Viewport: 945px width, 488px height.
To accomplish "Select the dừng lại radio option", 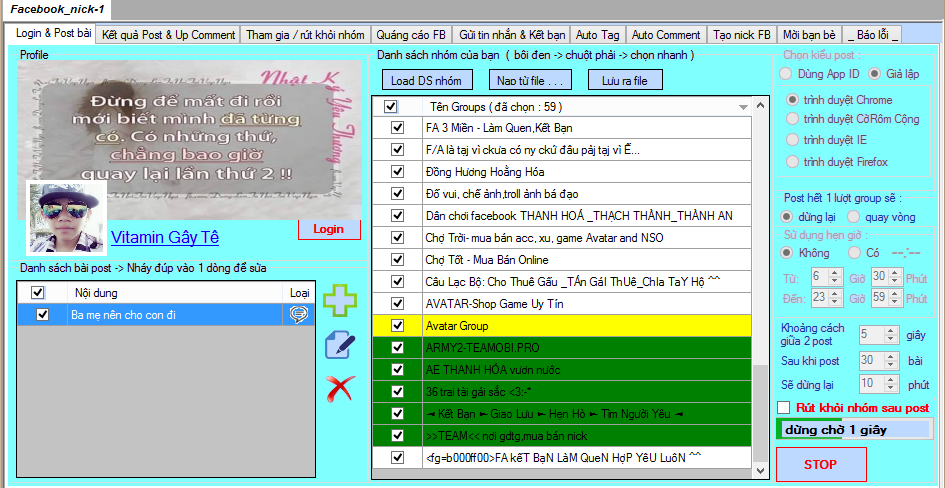I will point(786,216).
